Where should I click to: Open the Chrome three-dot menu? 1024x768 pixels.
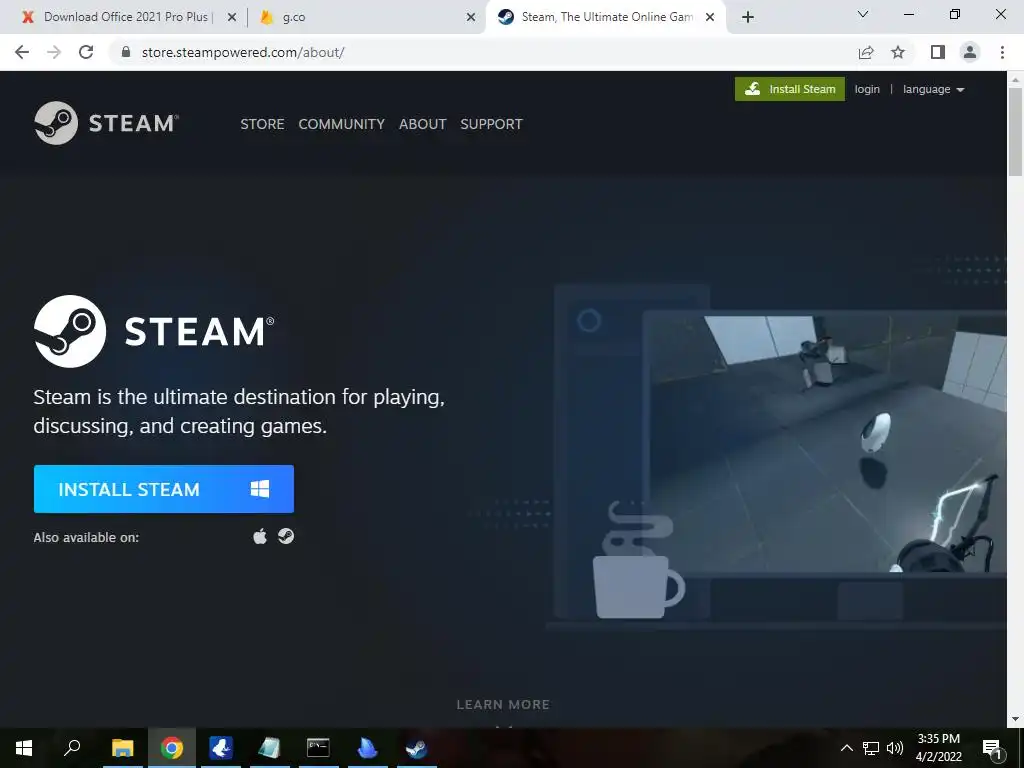(x=1002, y=52)
